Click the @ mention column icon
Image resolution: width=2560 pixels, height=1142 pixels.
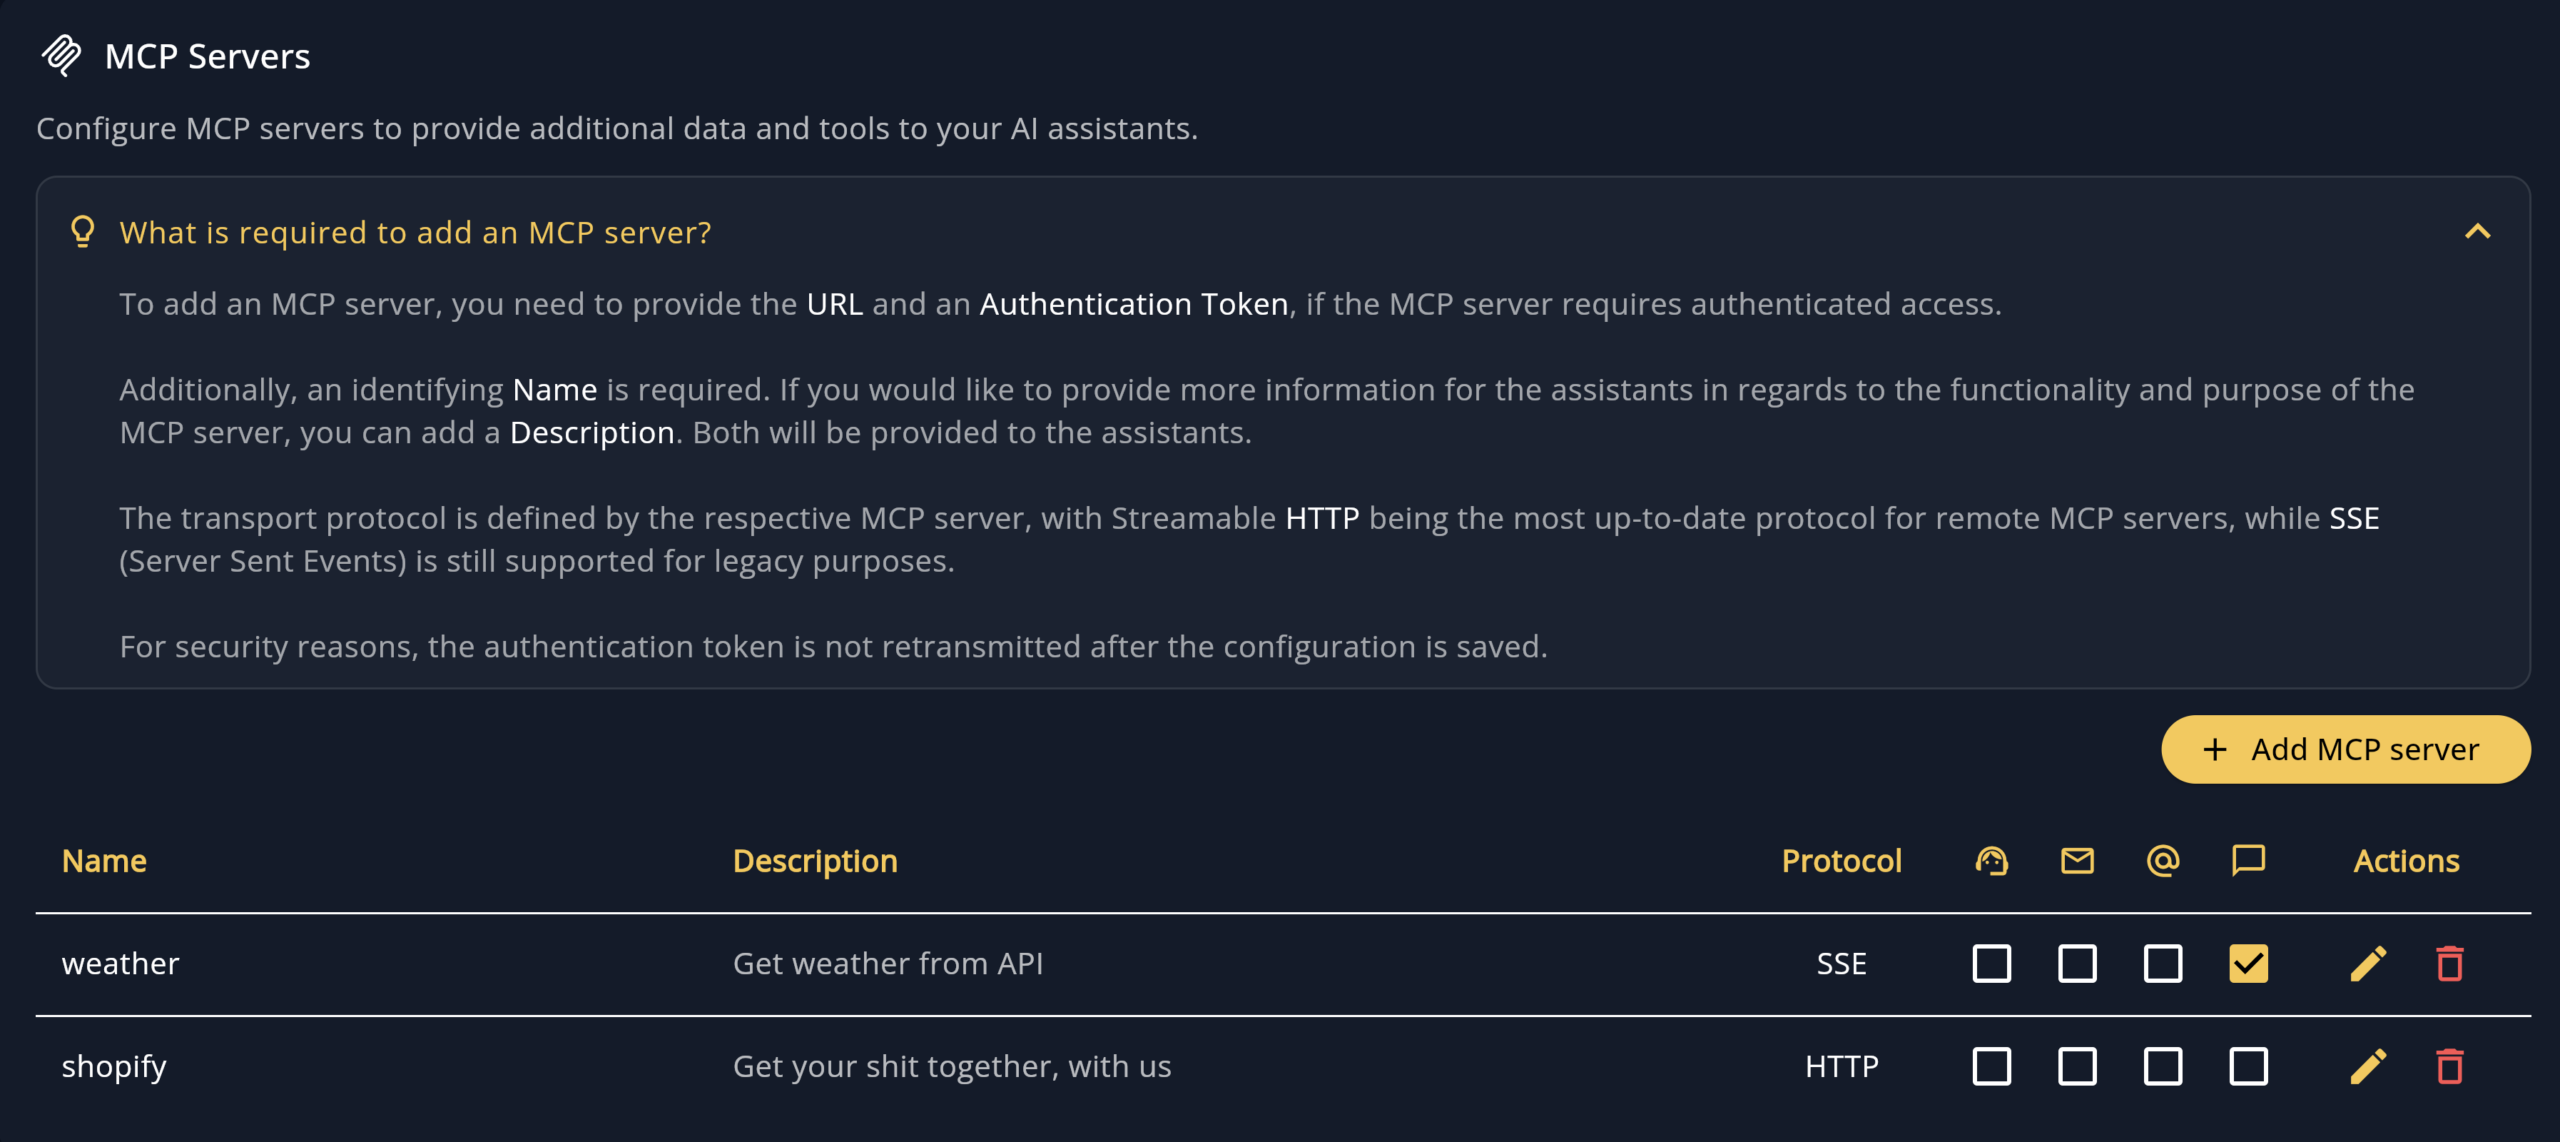pos(2162,861)
